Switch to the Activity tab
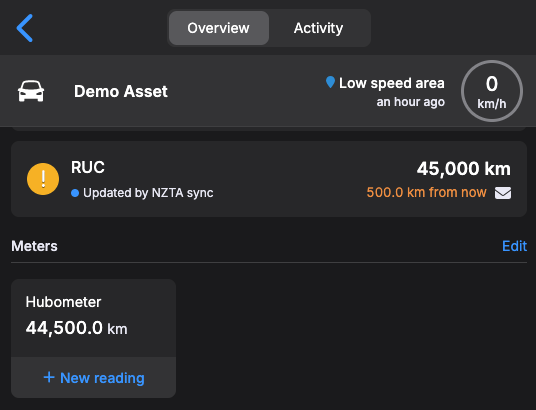Viewport: 536px width, 410px height. [318, 28]
